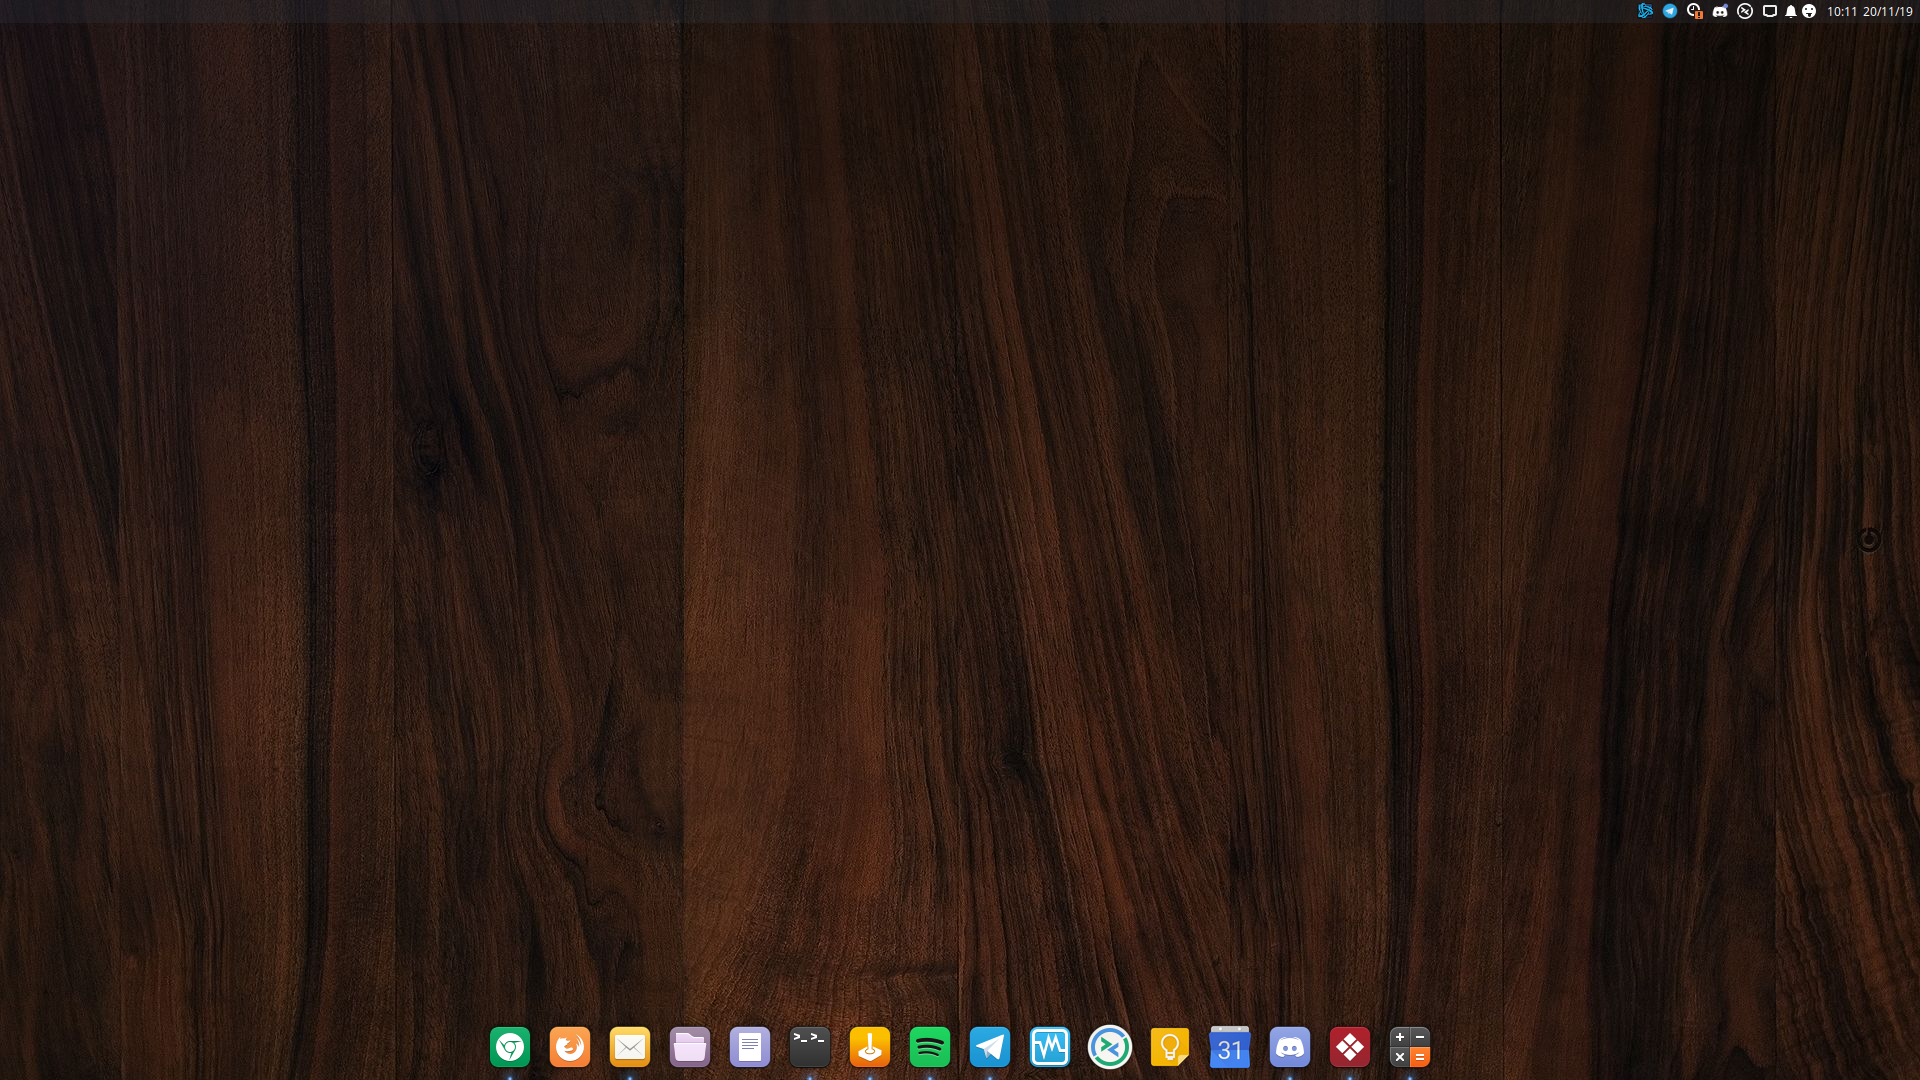Screen dimensions: 1920x1080
Task: Open the clock with warning tray icon
Action: [x=1695, y=11]
